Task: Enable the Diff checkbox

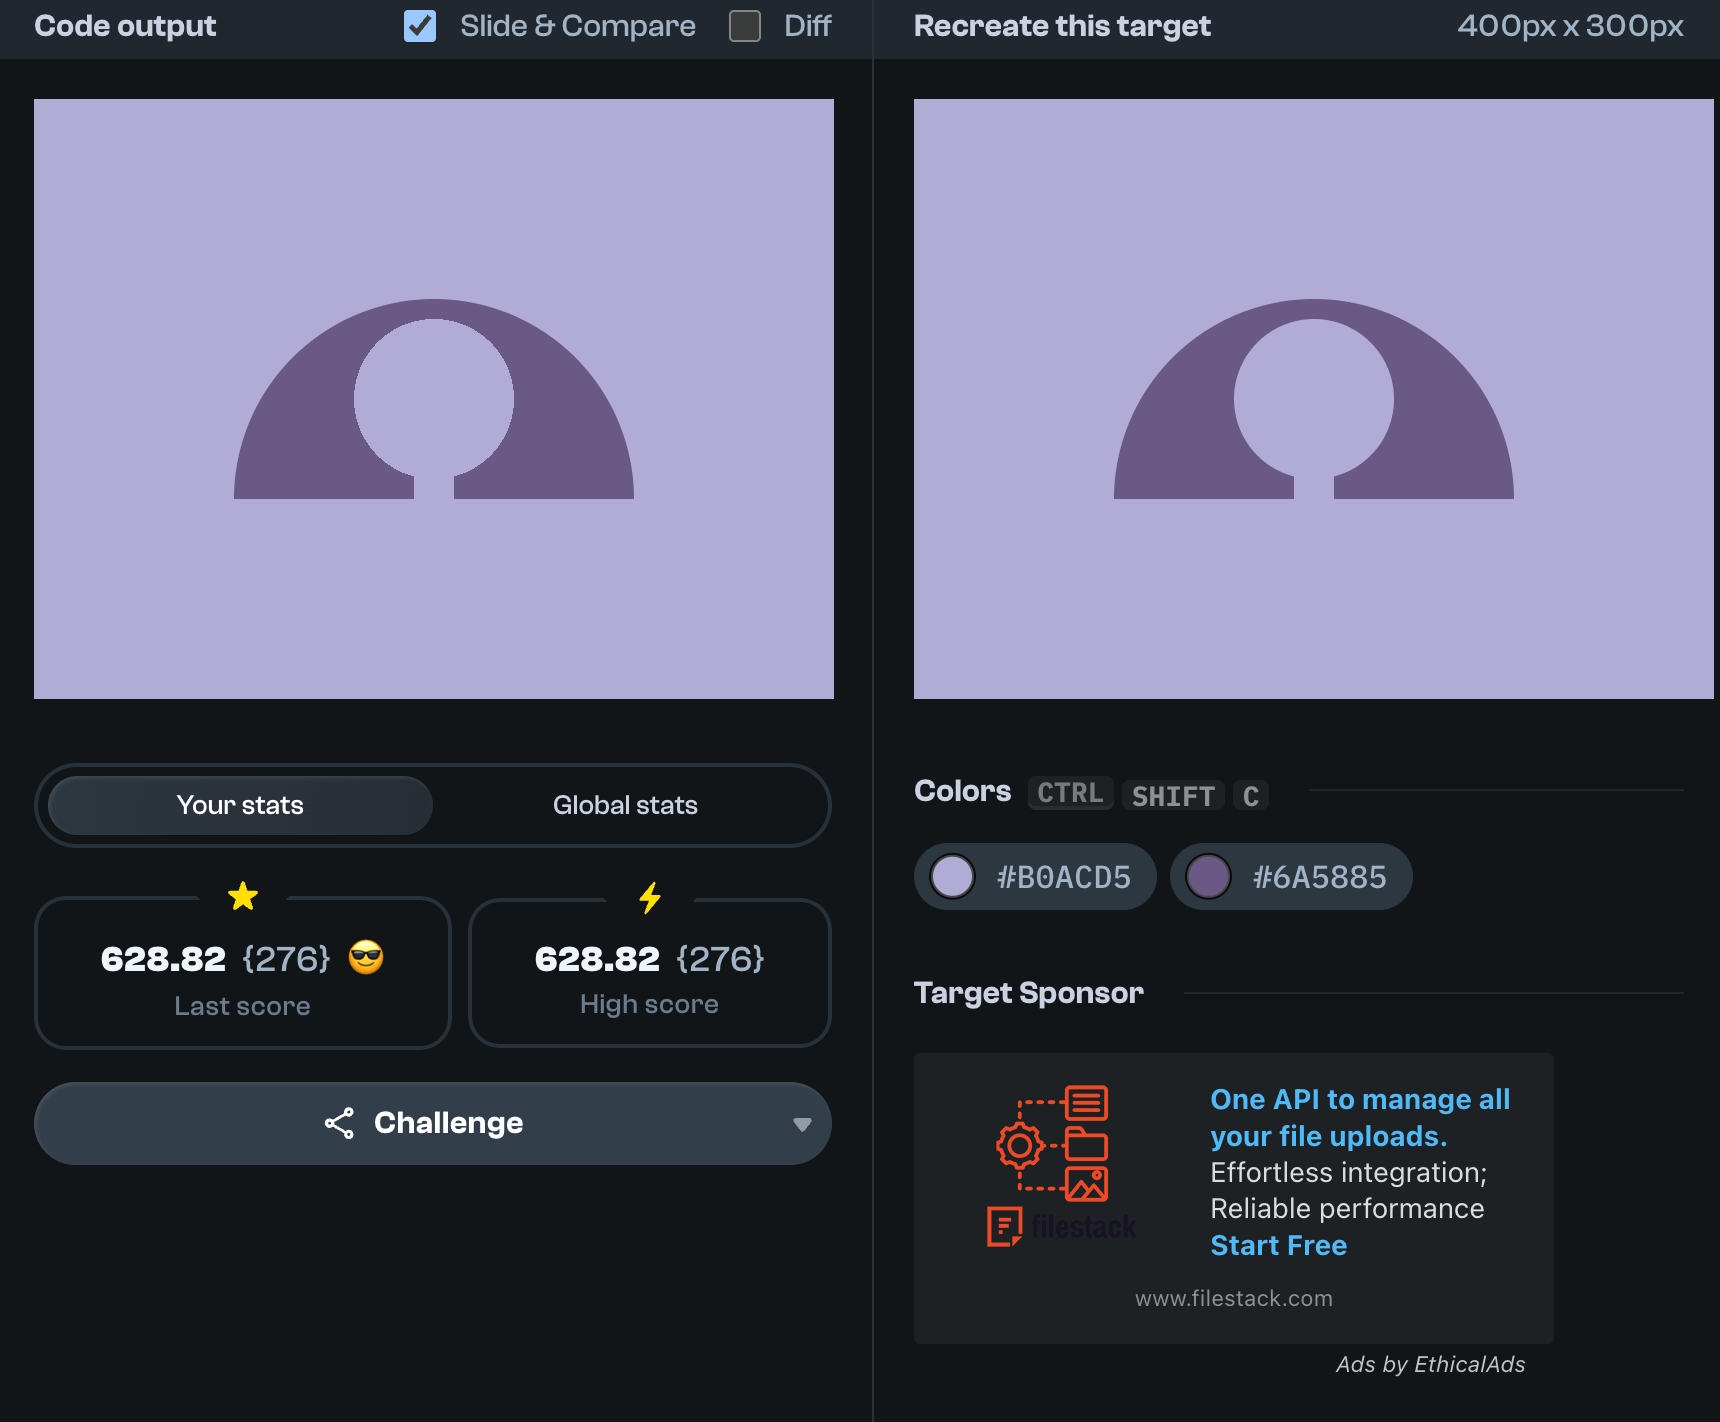Action: pos(745,26)
